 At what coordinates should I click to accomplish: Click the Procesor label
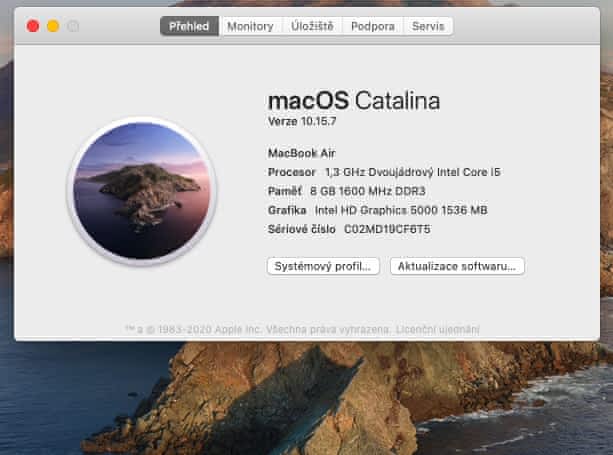pyautogui.click(x=292, y=172)
